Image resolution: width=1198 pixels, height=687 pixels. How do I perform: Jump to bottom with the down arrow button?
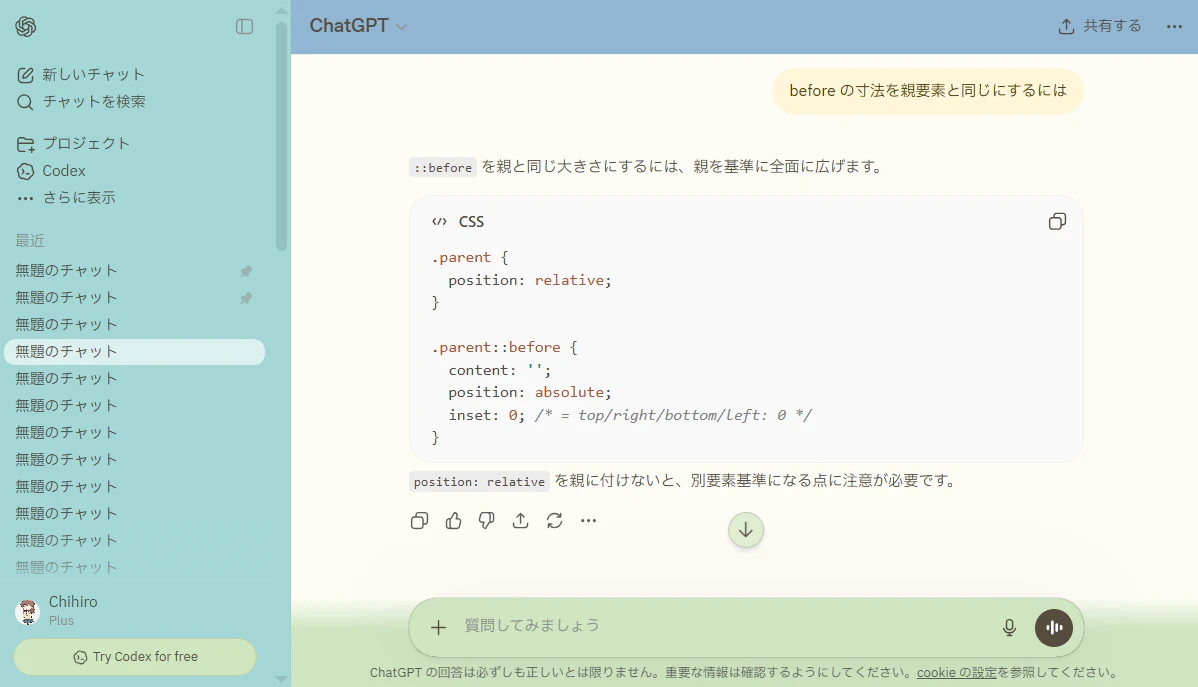746,530
